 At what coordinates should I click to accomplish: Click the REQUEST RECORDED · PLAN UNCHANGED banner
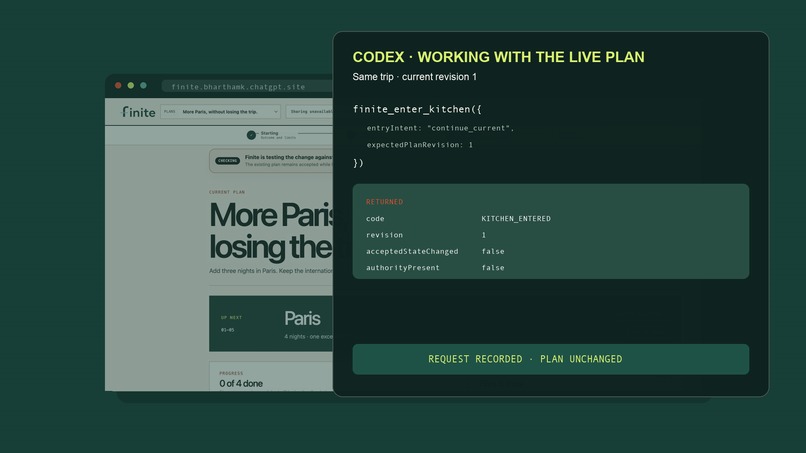pyautogui.click(x=551, y=359)
